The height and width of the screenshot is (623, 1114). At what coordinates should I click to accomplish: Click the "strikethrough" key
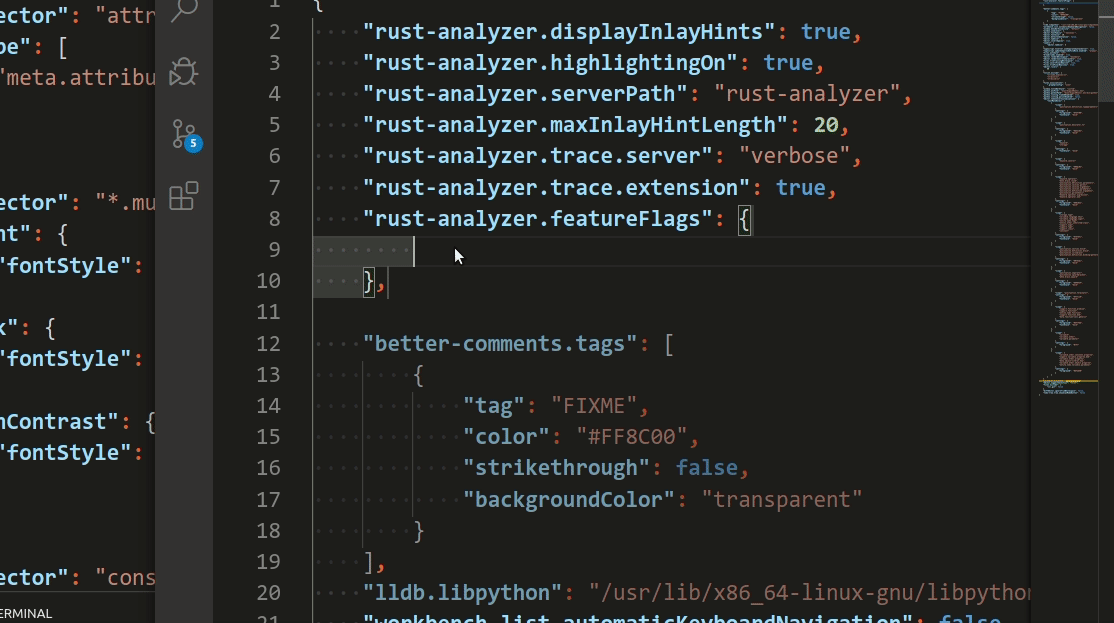pos(556,468)
